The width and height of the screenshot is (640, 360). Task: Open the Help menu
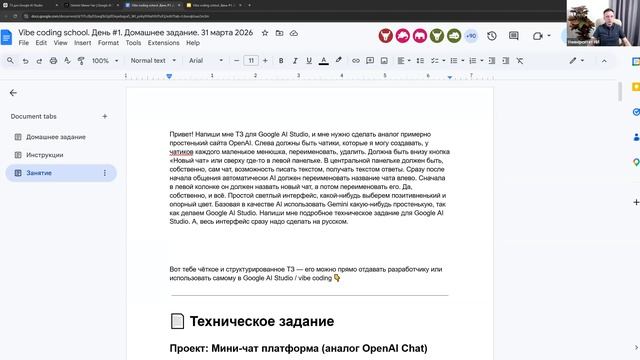tap(193, 43)
